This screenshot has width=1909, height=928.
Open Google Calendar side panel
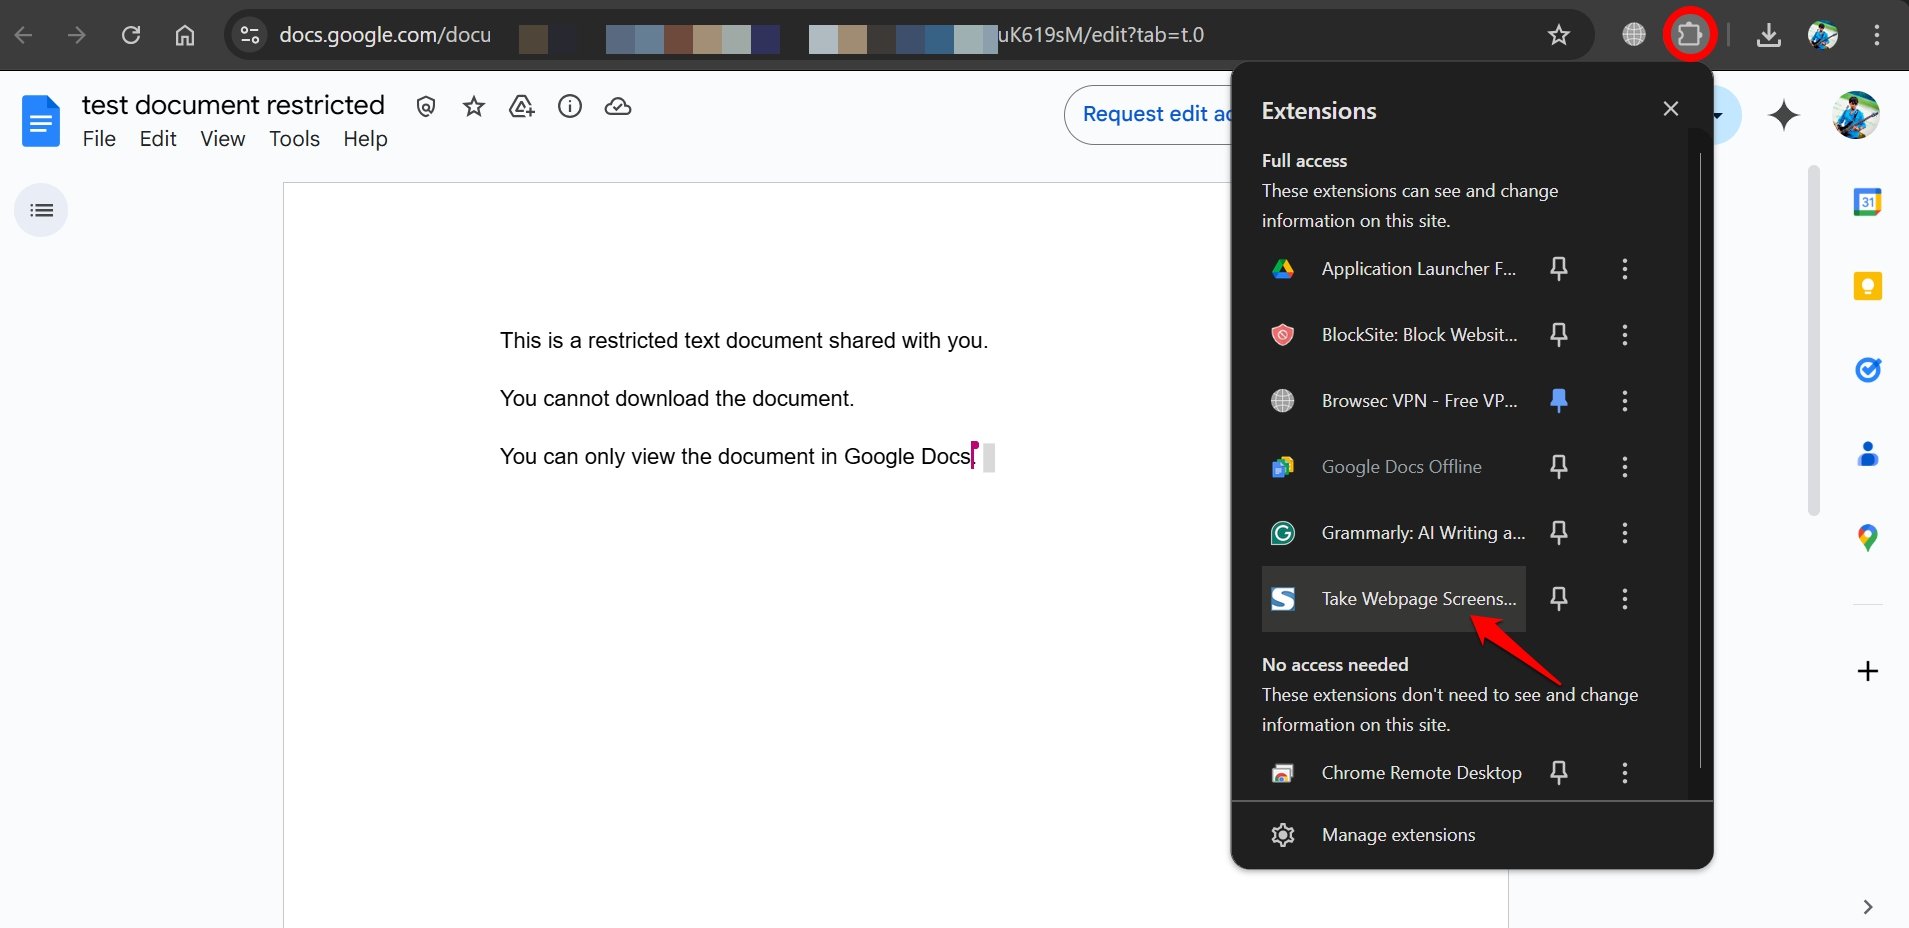click(1867, 202)
